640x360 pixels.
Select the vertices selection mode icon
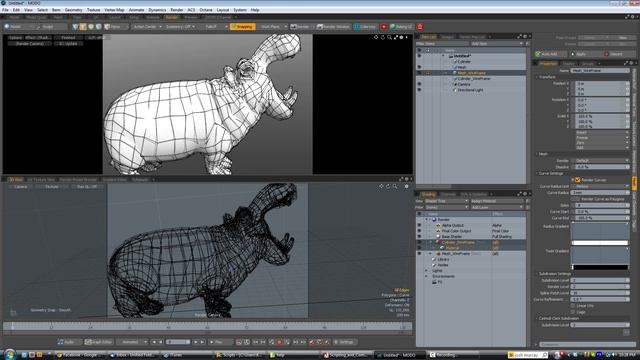(x=76, y=27)
